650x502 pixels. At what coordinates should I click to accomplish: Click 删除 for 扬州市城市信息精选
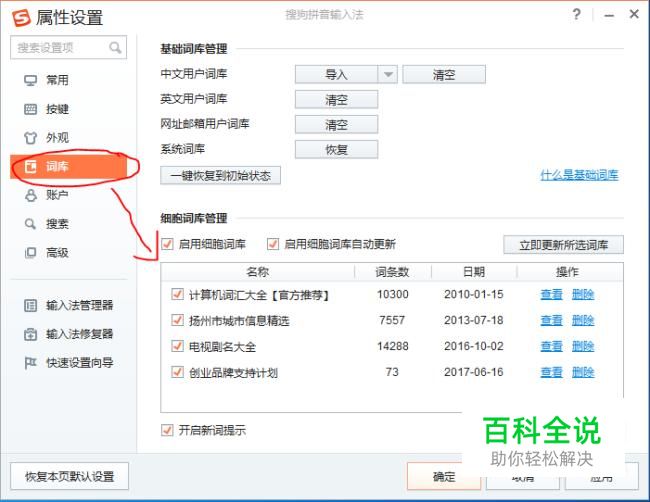pyautogui.click(x=583, y=320)
